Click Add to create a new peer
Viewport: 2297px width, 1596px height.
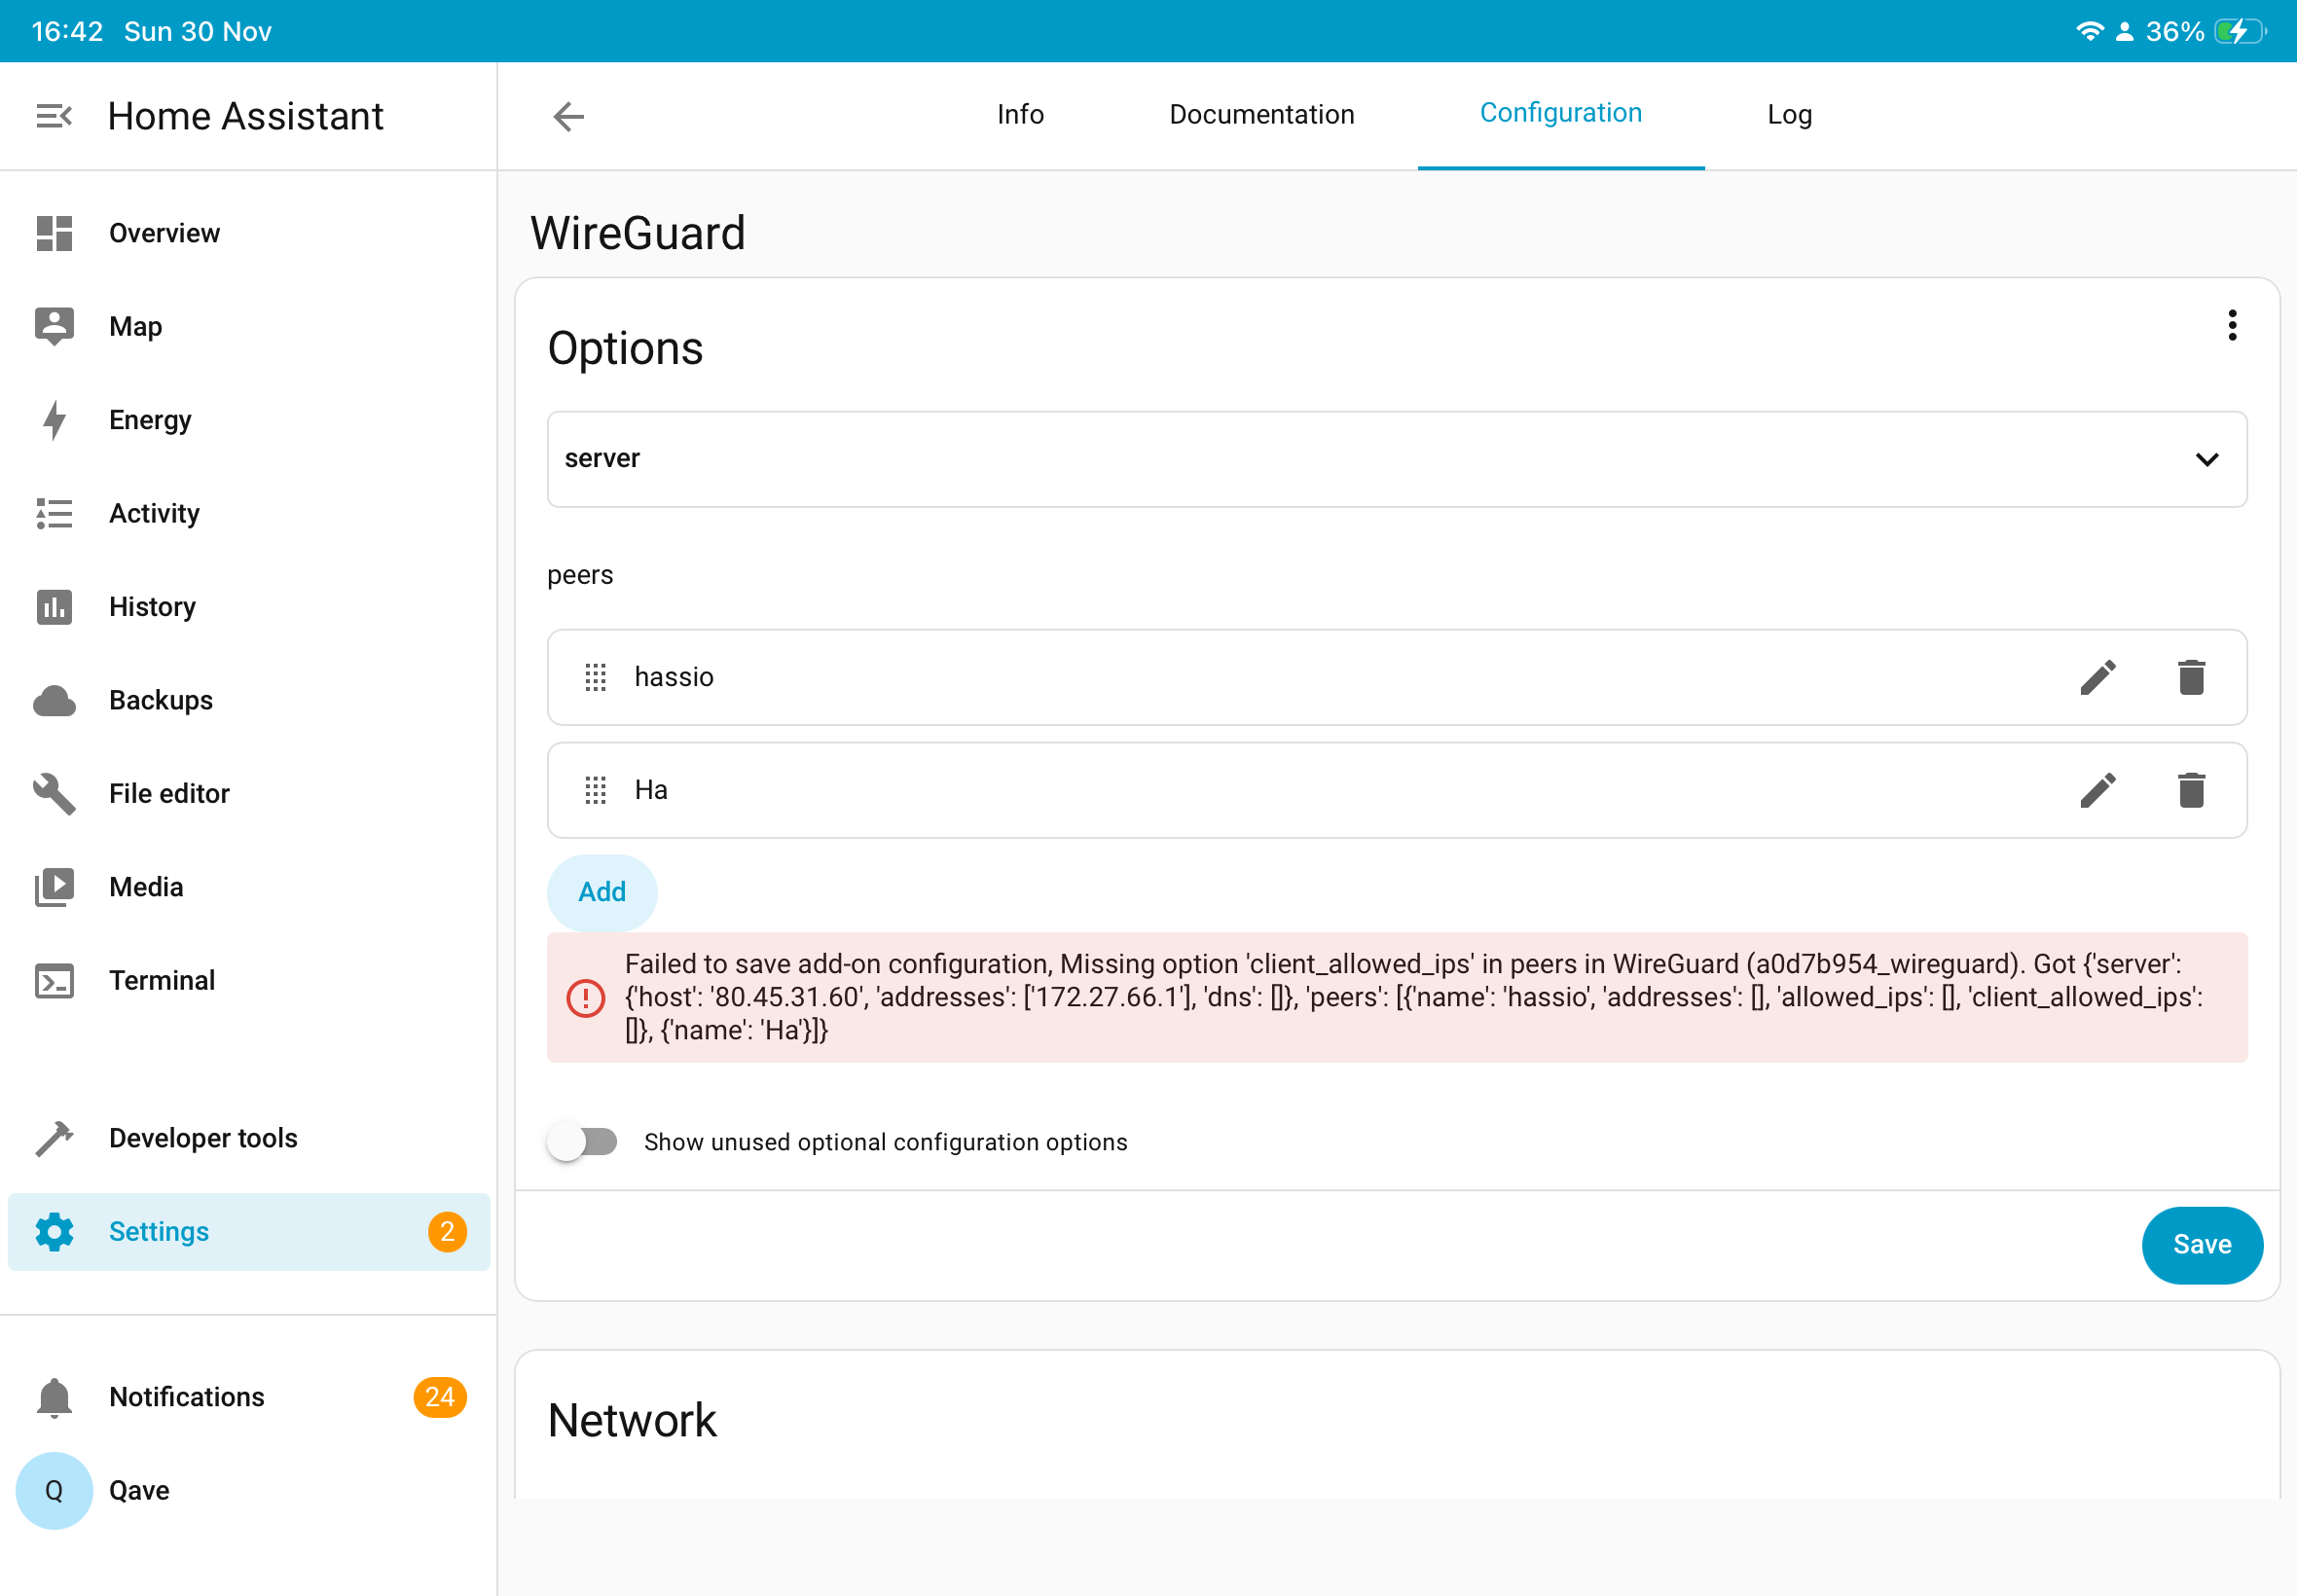click(x=601, y=891)
